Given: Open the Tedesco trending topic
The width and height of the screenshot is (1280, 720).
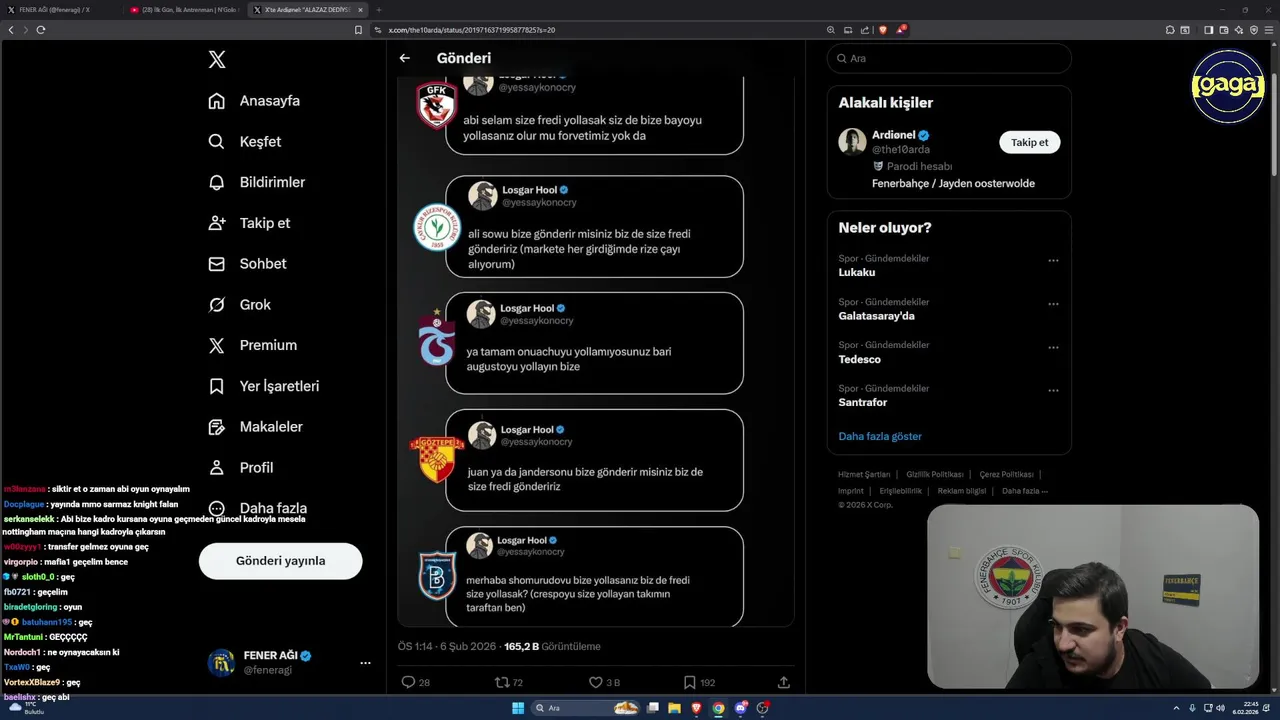Looking at the screenshot, I should [x=860, y=359].
